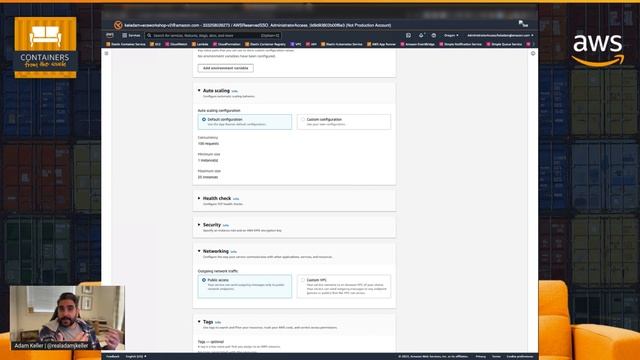Open AWS App Runner bookmark
640x360 pixels.
[x=381, y=44]
